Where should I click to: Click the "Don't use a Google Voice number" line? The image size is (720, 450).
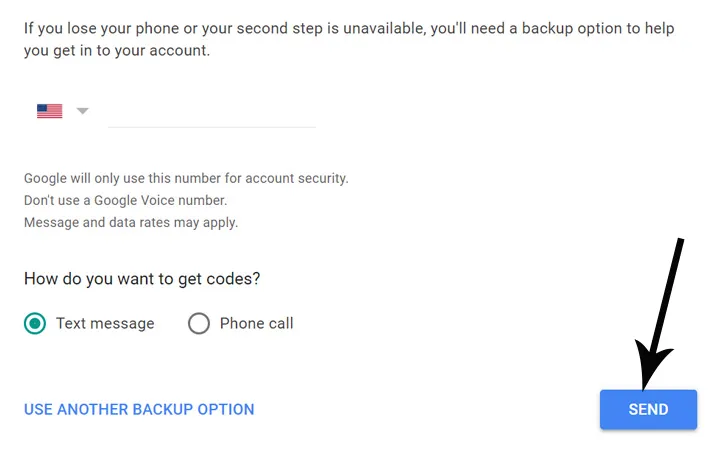[125, 200]
